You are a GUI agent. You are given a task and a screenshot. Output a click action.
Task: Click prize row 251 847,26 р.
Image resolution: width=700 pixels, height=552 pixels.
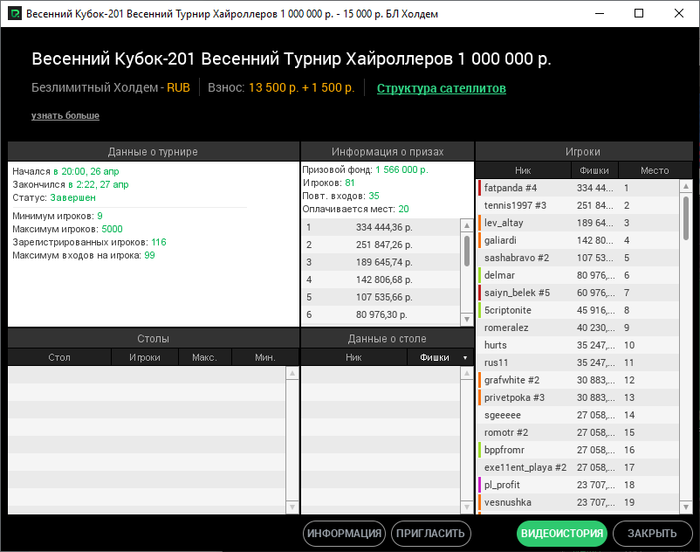point(381,245)
